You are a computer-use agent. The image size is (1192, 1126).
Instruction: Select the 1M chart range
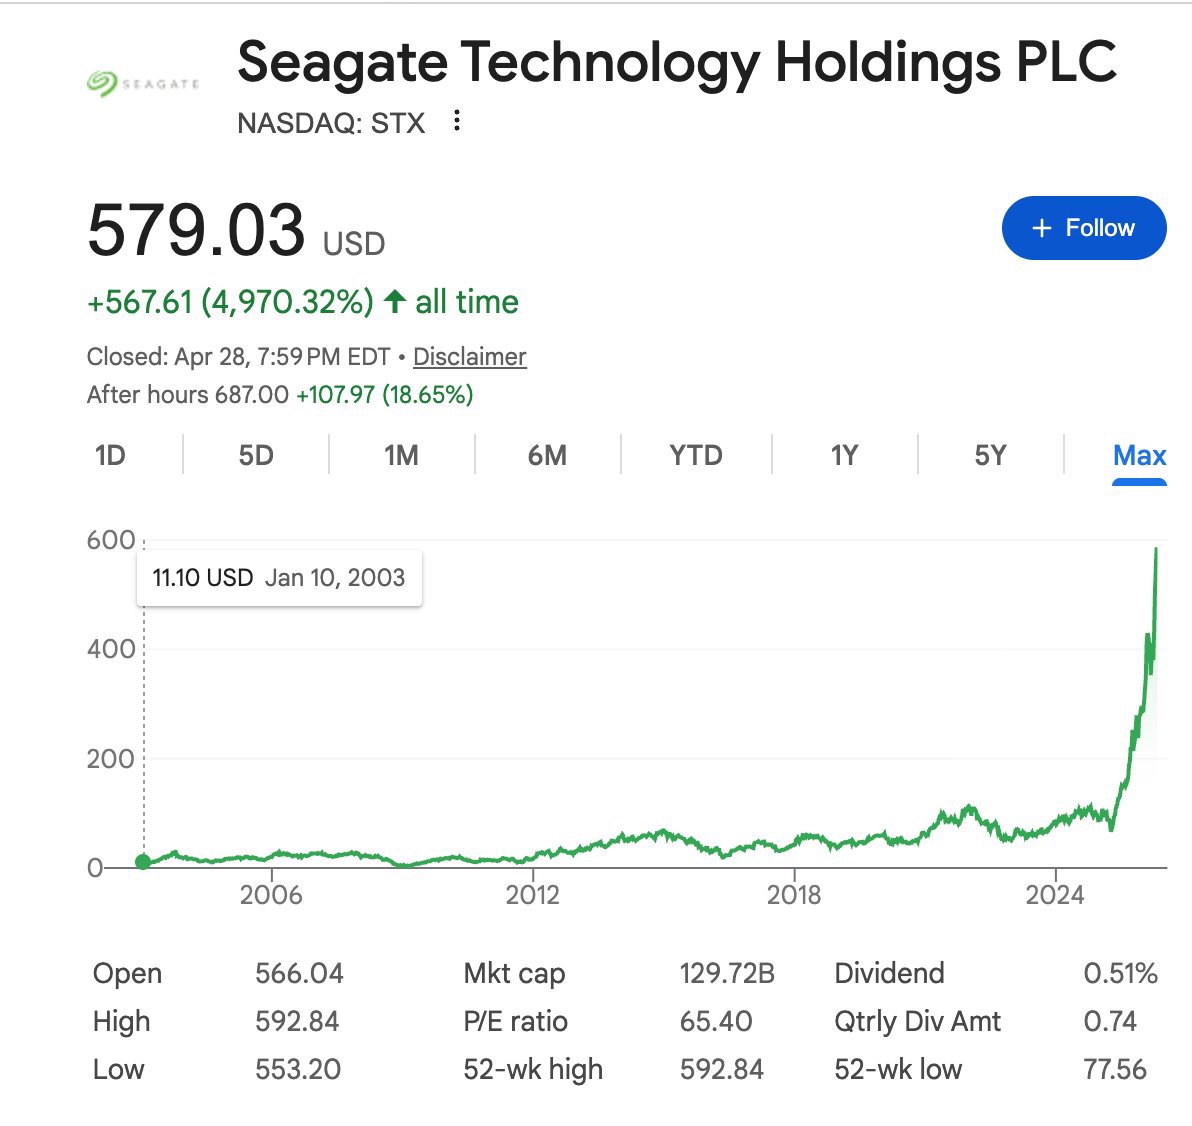pyautogui.click(x=401, y=456)
